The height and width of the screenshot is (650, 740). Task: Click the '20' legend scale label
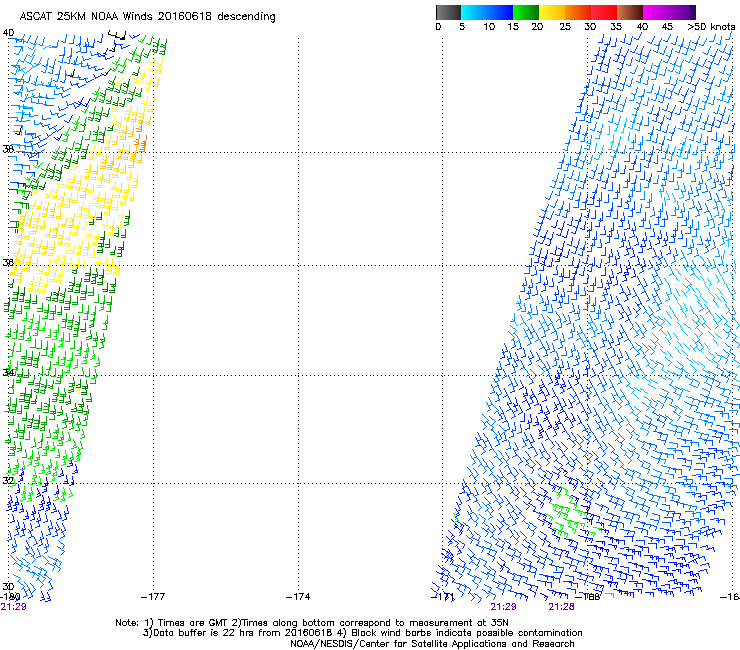tap(537, 27)
